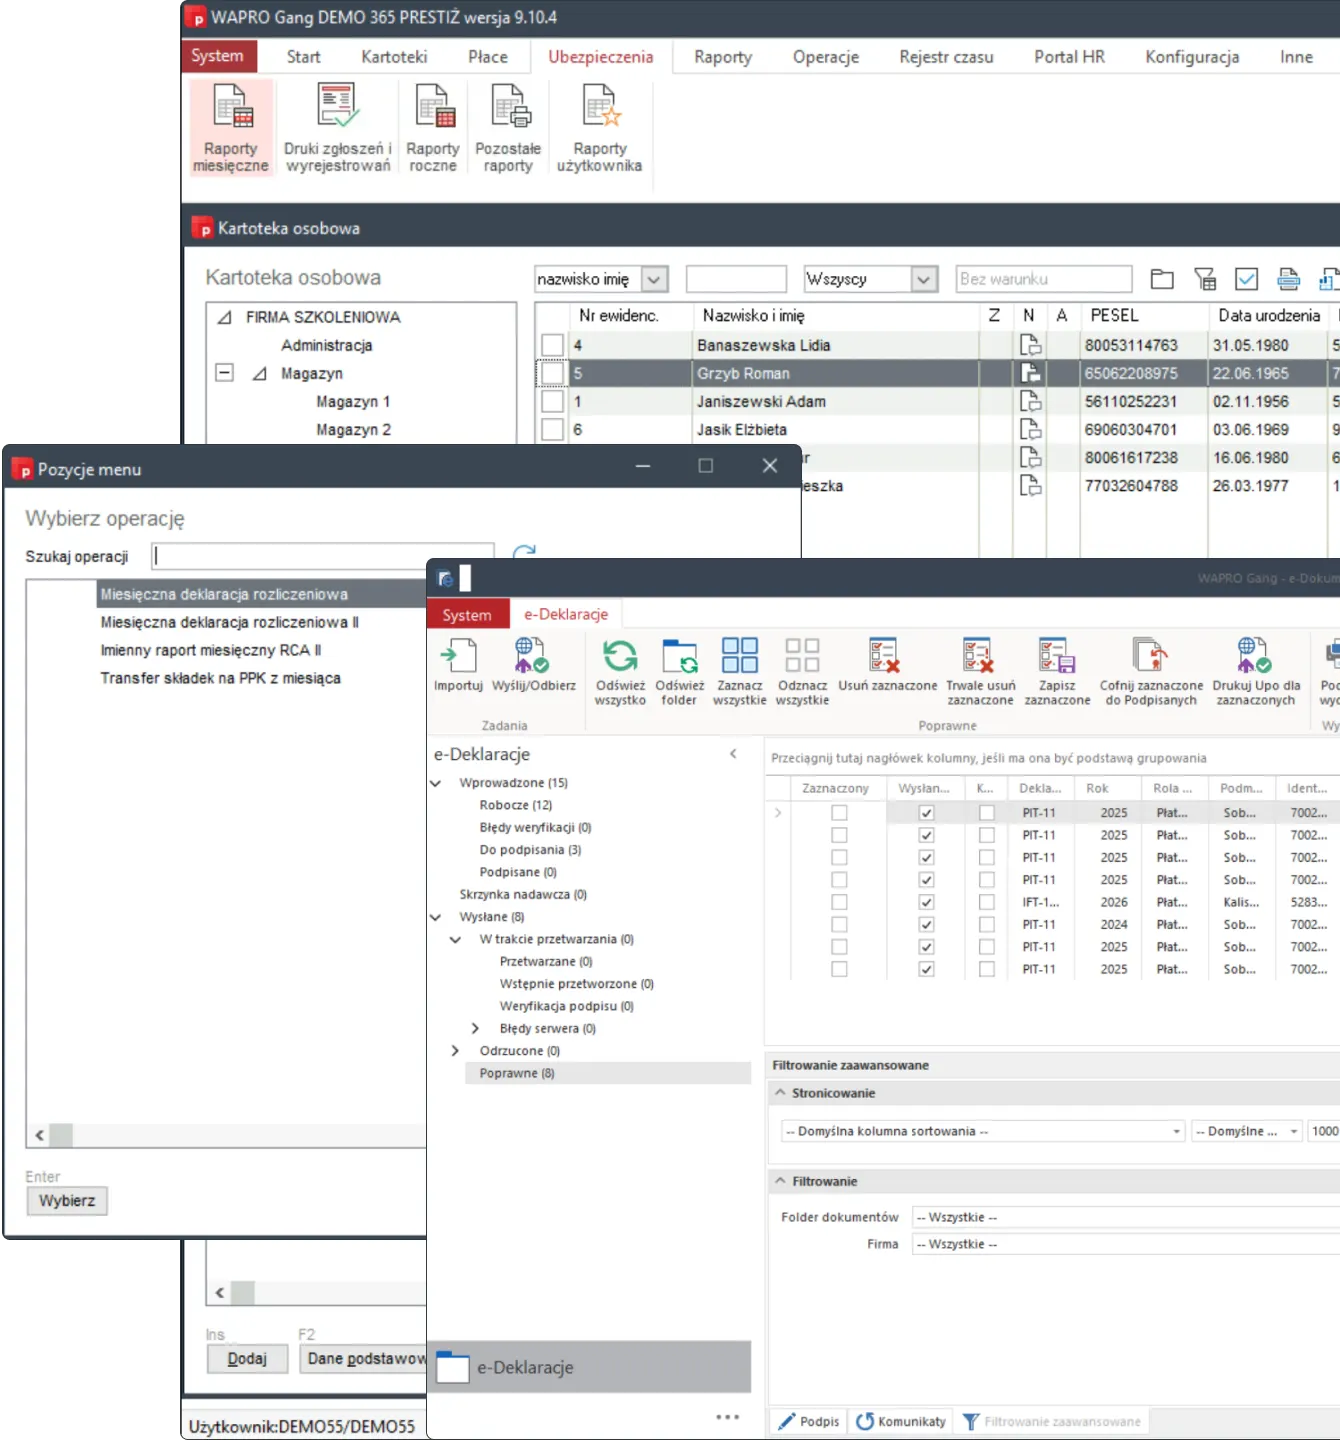The height and width of the screenshot is (1440, 1340).
Task: Expand the Odrzucone (0) tree node
Action: click(x=455, y=1051)
